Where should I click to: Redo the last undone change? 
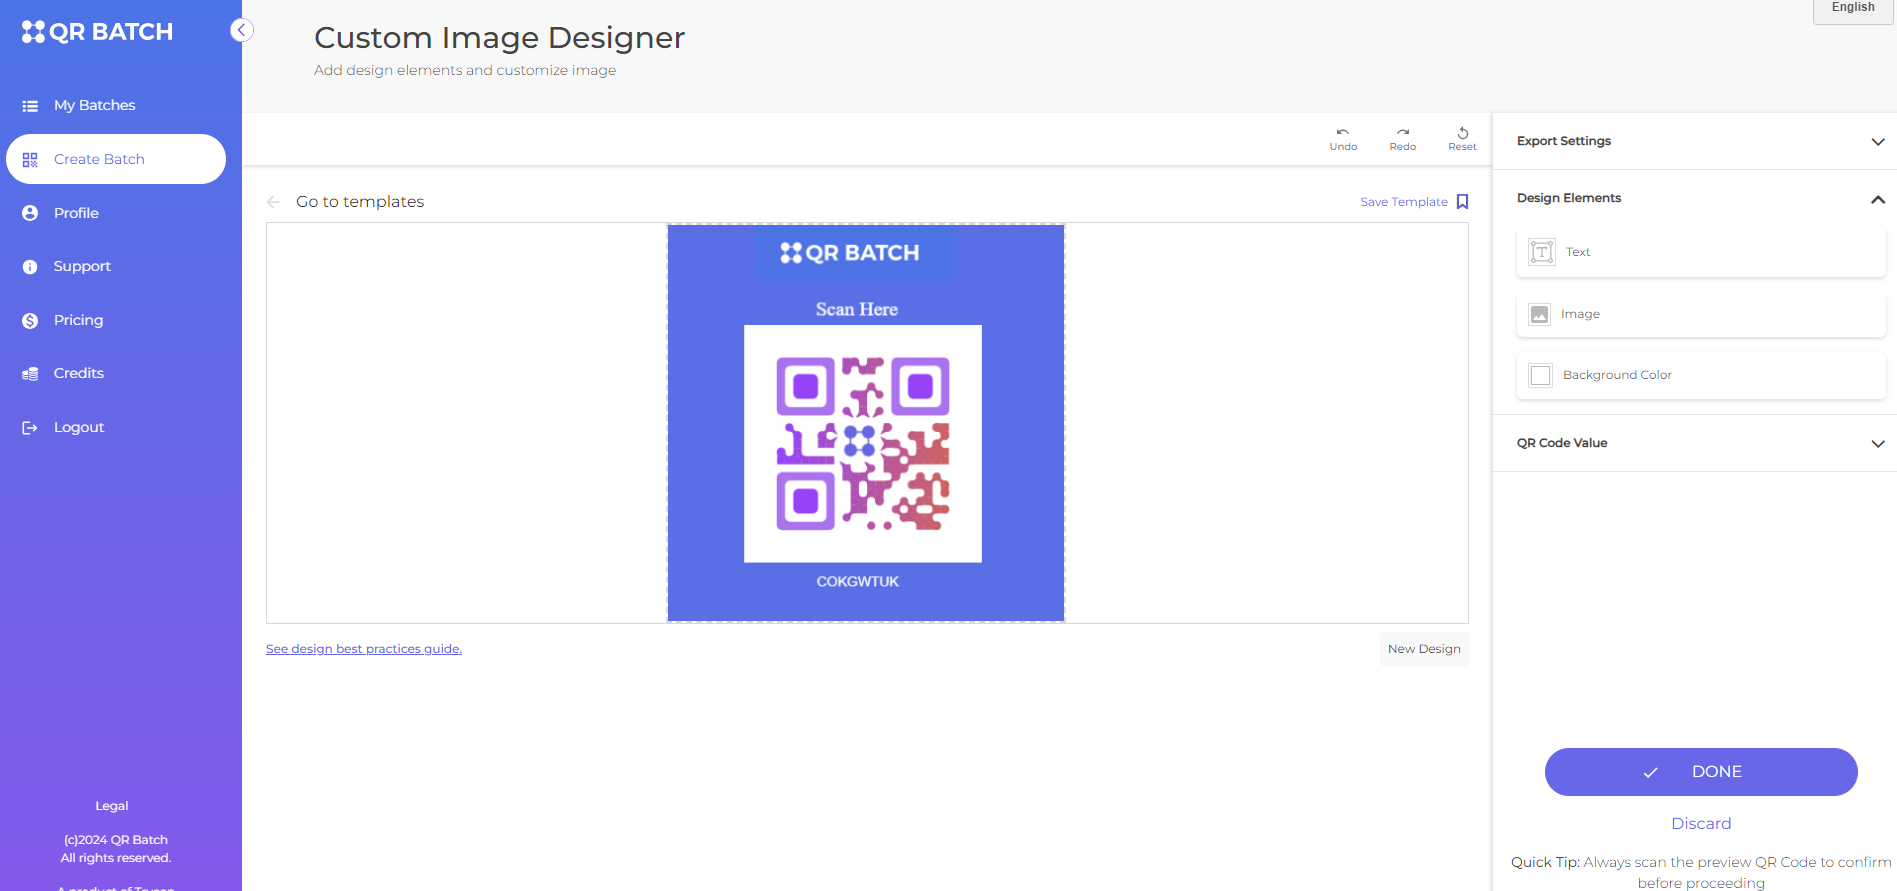(x=1403, y=139)
